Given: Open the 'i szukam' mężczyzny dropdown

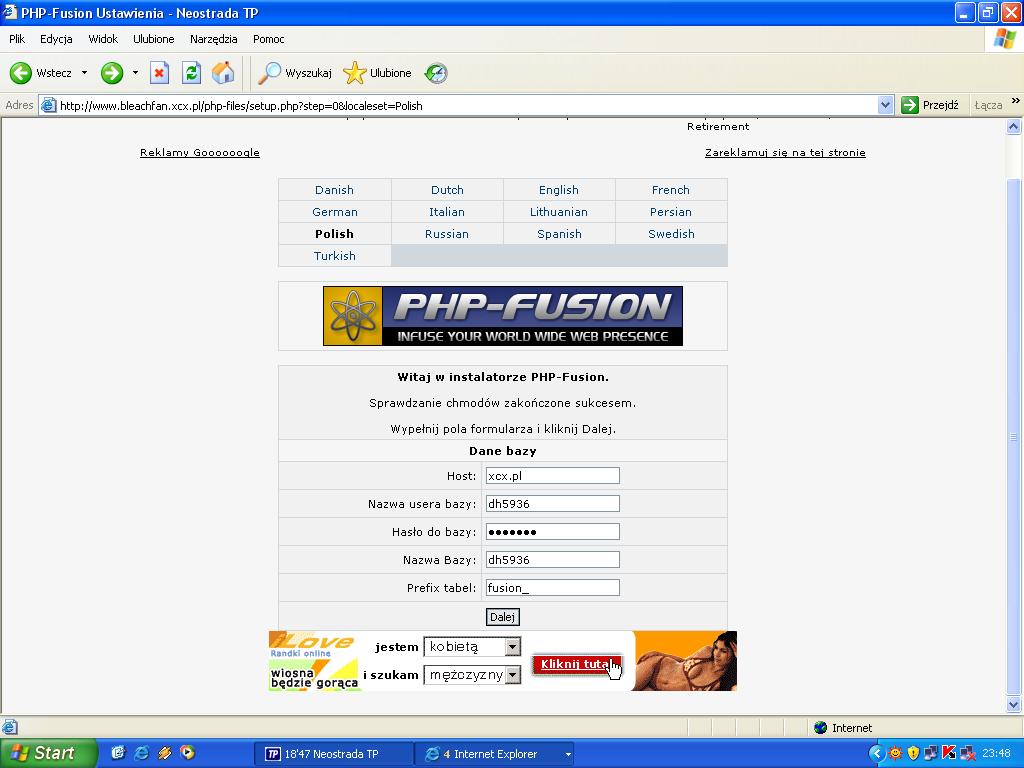Looking at the screenshot, I should (513, 675).
